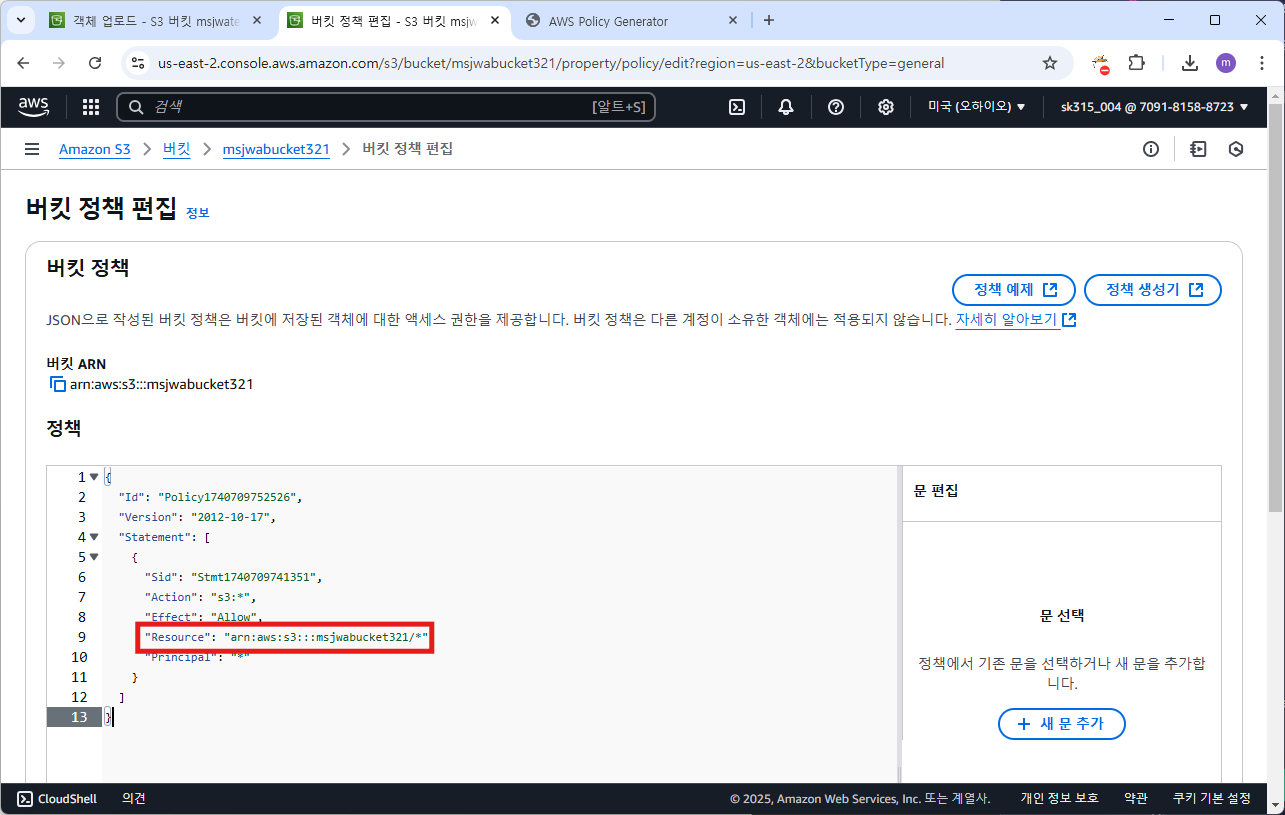Screen dimensions: 1285x815
Task: Open the Chrome three-dot menu
Action: pos(1261,63)
